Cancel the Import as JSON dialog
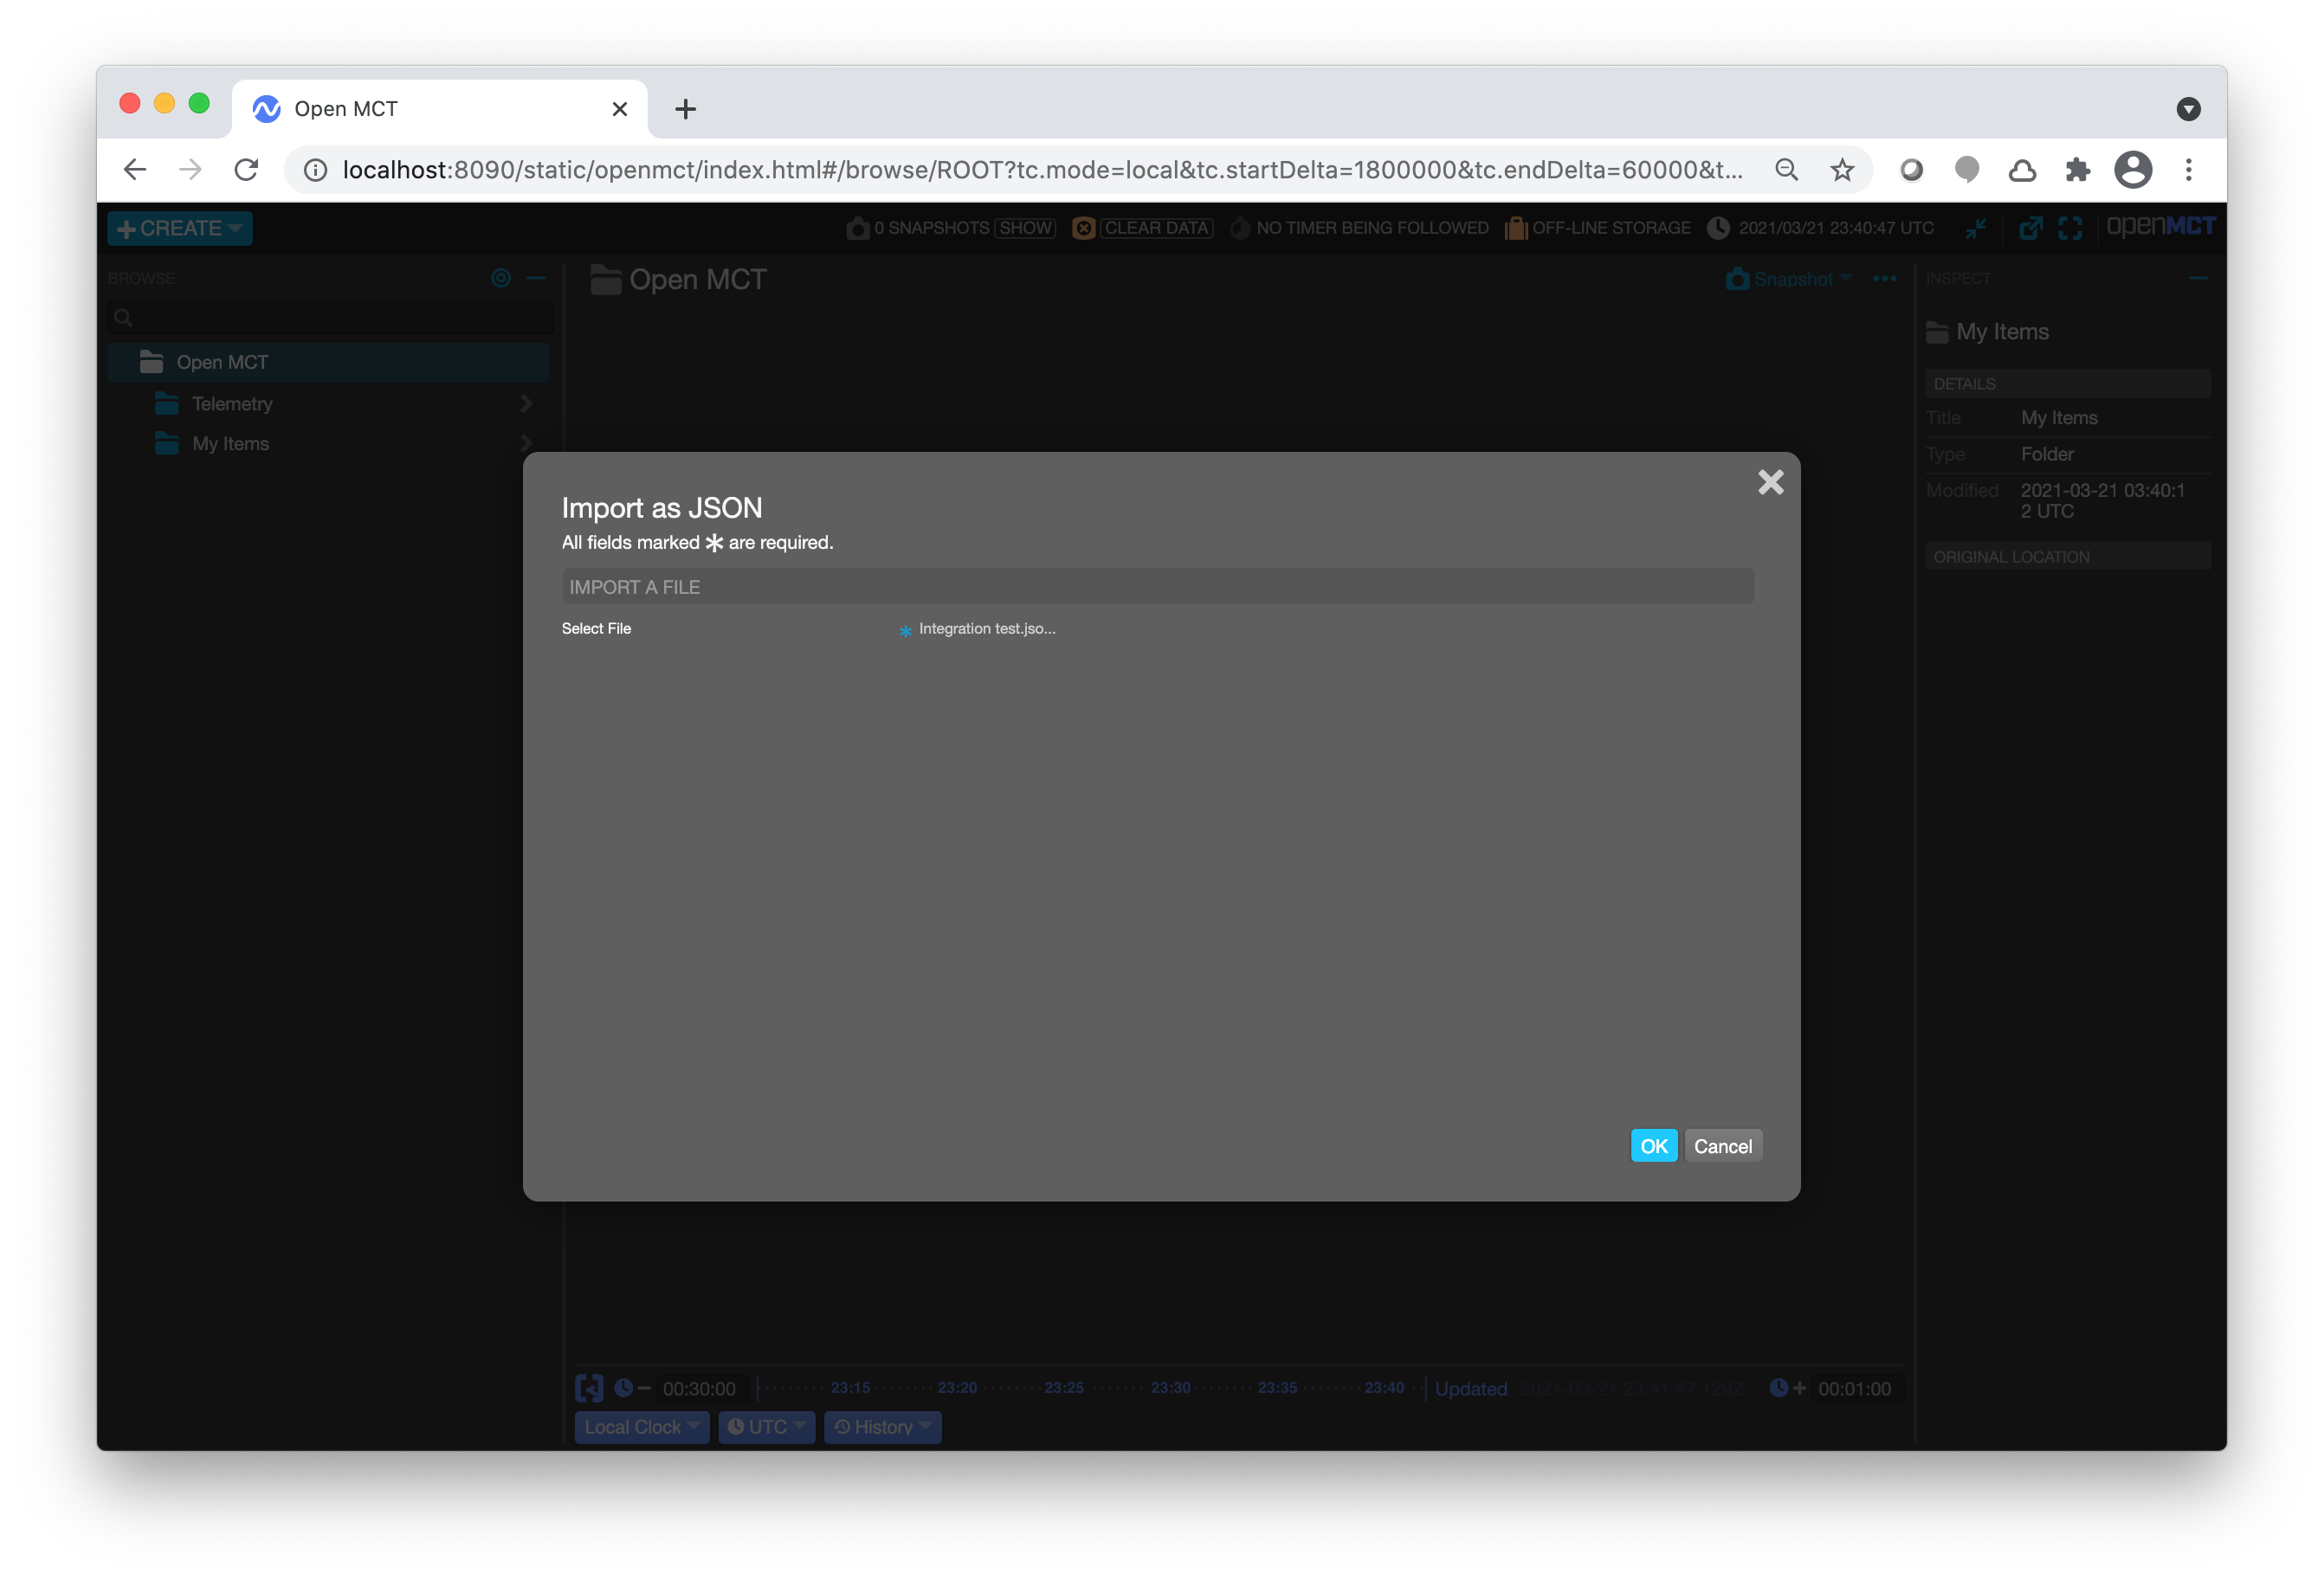The image size is (2324, 1579). 1723,1145
